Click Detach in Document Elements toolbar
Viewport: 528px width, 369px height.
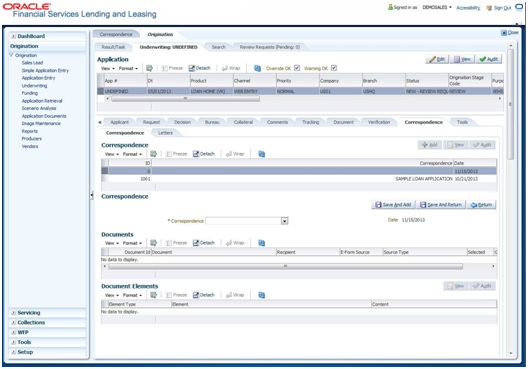coord(204,295)
